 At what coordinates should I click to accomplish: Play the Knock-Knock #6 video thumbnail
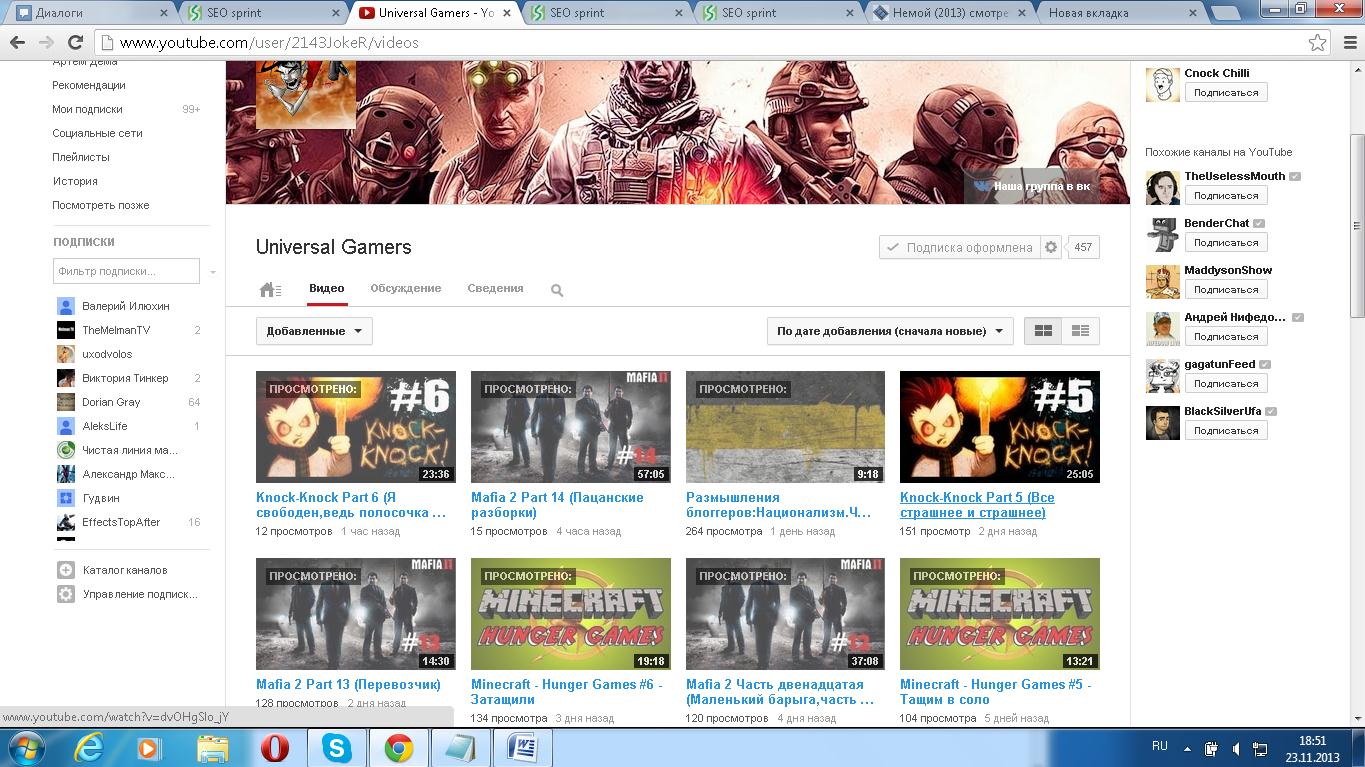pyautogui.click(x=356, y=427)
